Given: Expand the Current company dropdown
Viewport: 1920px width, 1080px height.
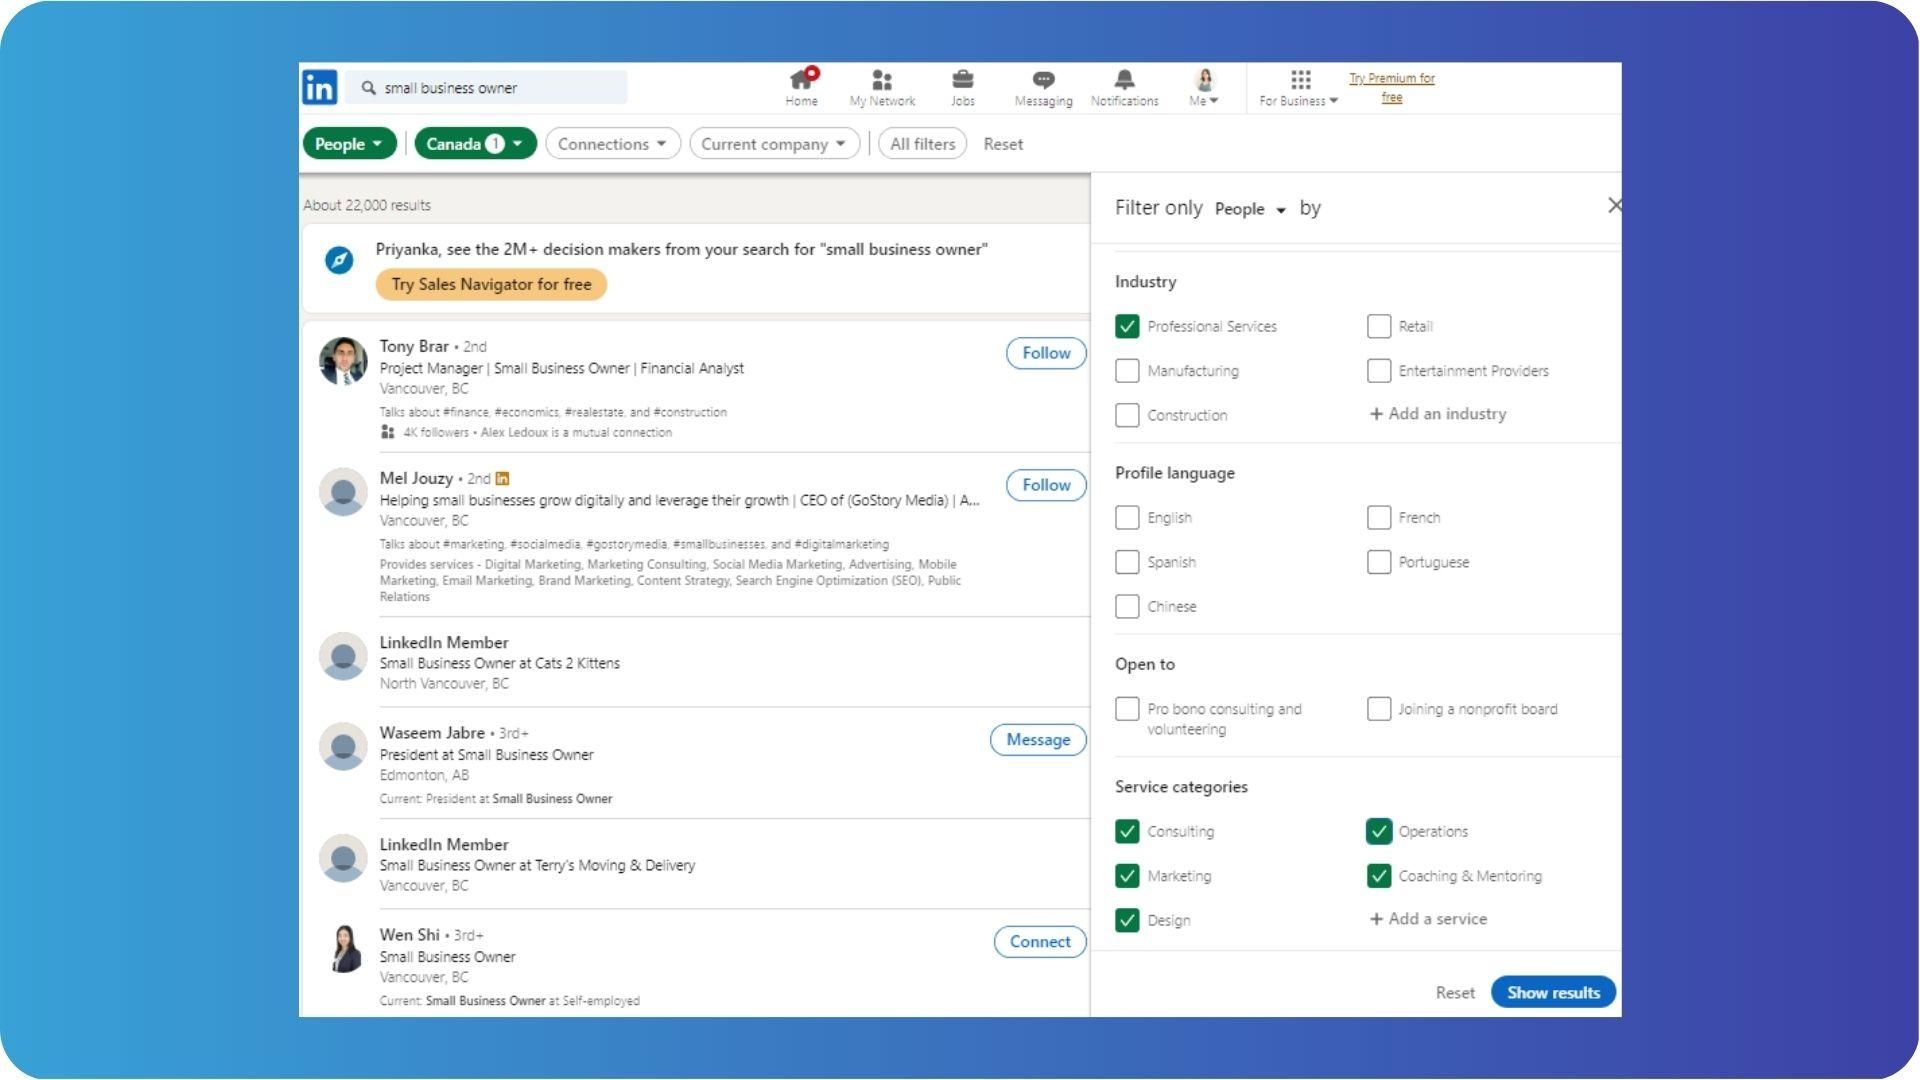Looking at the screenshot, I should point(774,144).
